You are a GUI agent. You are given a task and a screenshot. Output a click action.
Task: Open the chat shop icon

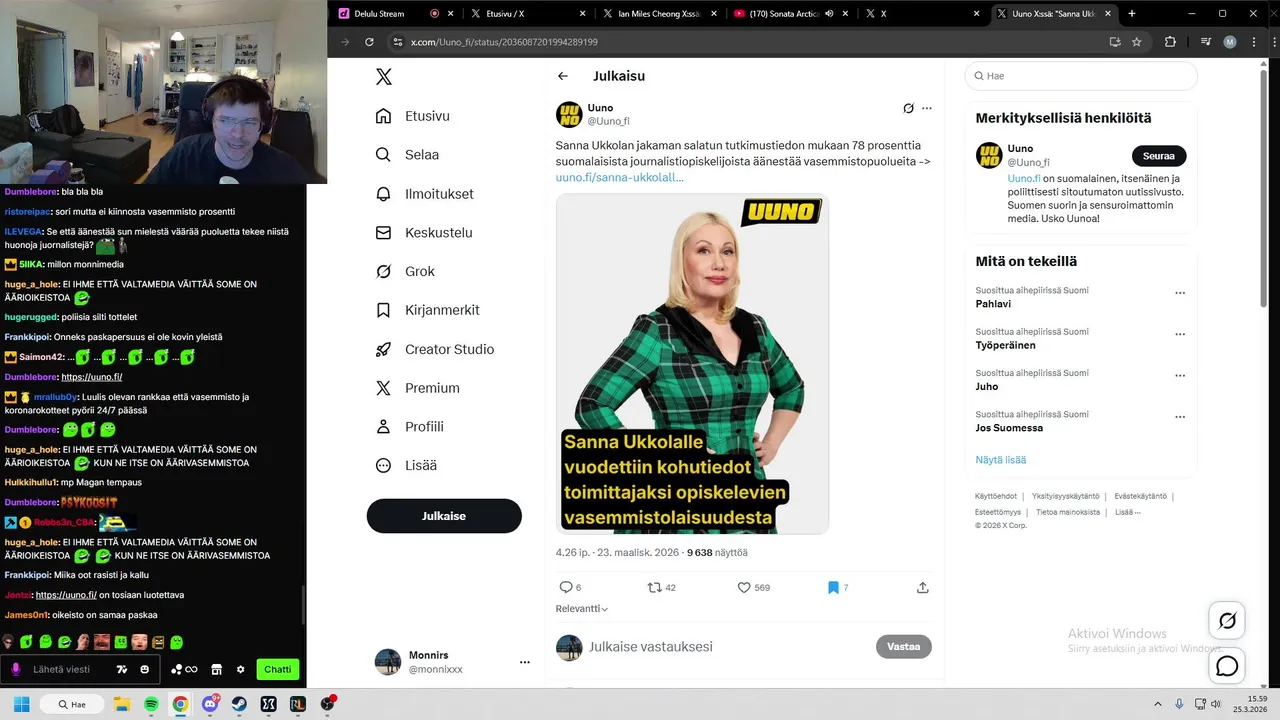(x=216, y=669)
